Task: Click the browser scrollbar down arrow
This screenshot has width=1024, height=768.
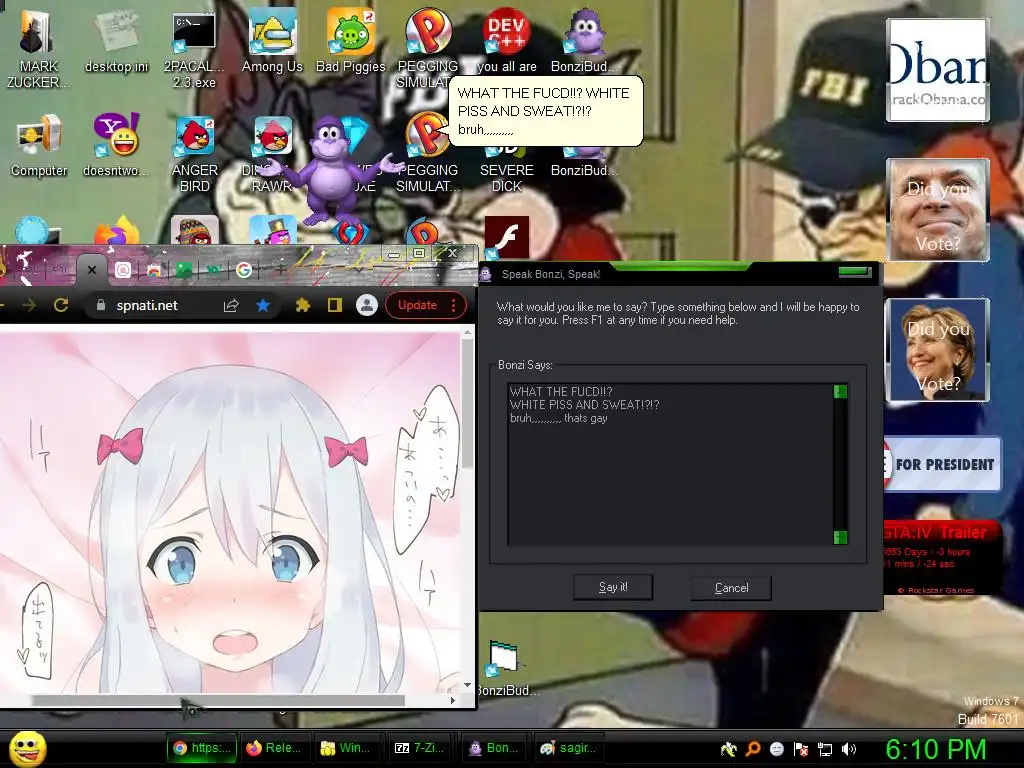Action: pyautogui.click(x=467, y=685)
